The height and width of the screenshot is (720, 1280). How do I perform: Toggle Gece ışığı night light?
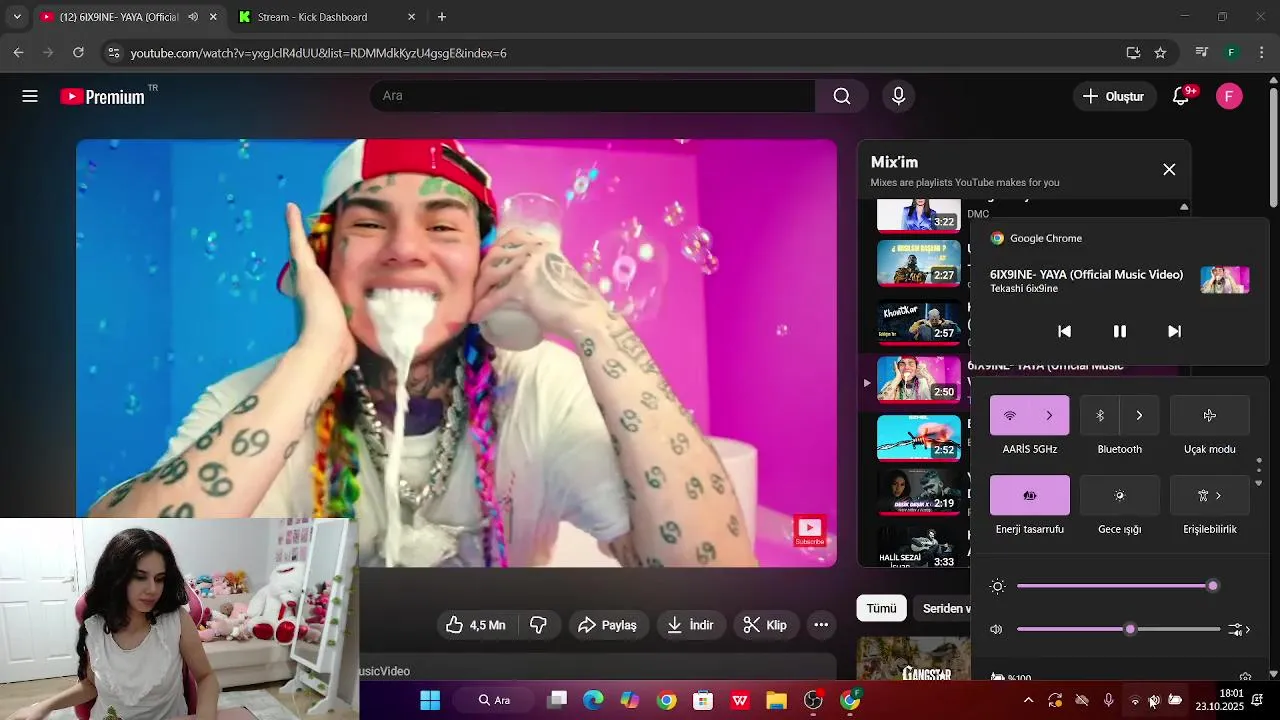(x=1120, y=495)
